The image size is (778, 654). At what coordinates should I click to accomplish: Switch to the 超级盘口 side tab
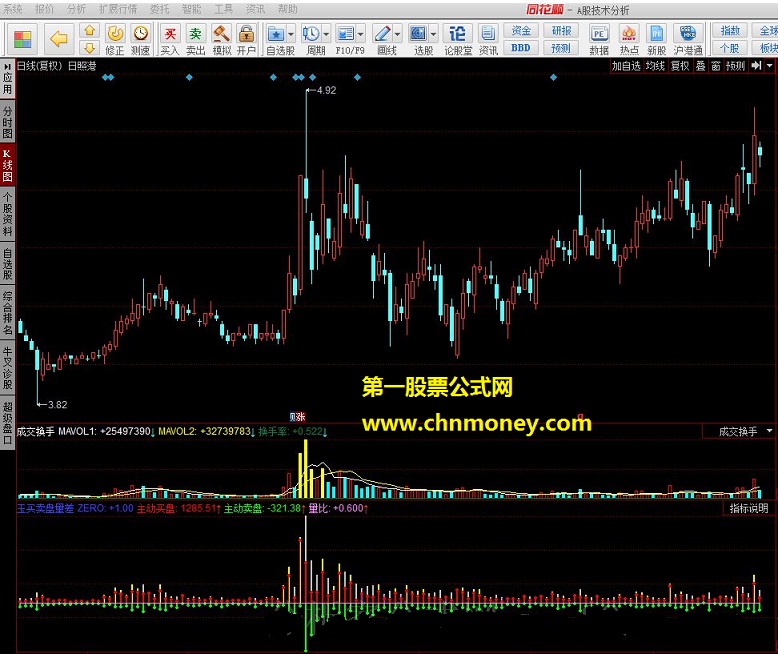pyautogui.click(x=7, y=422)
